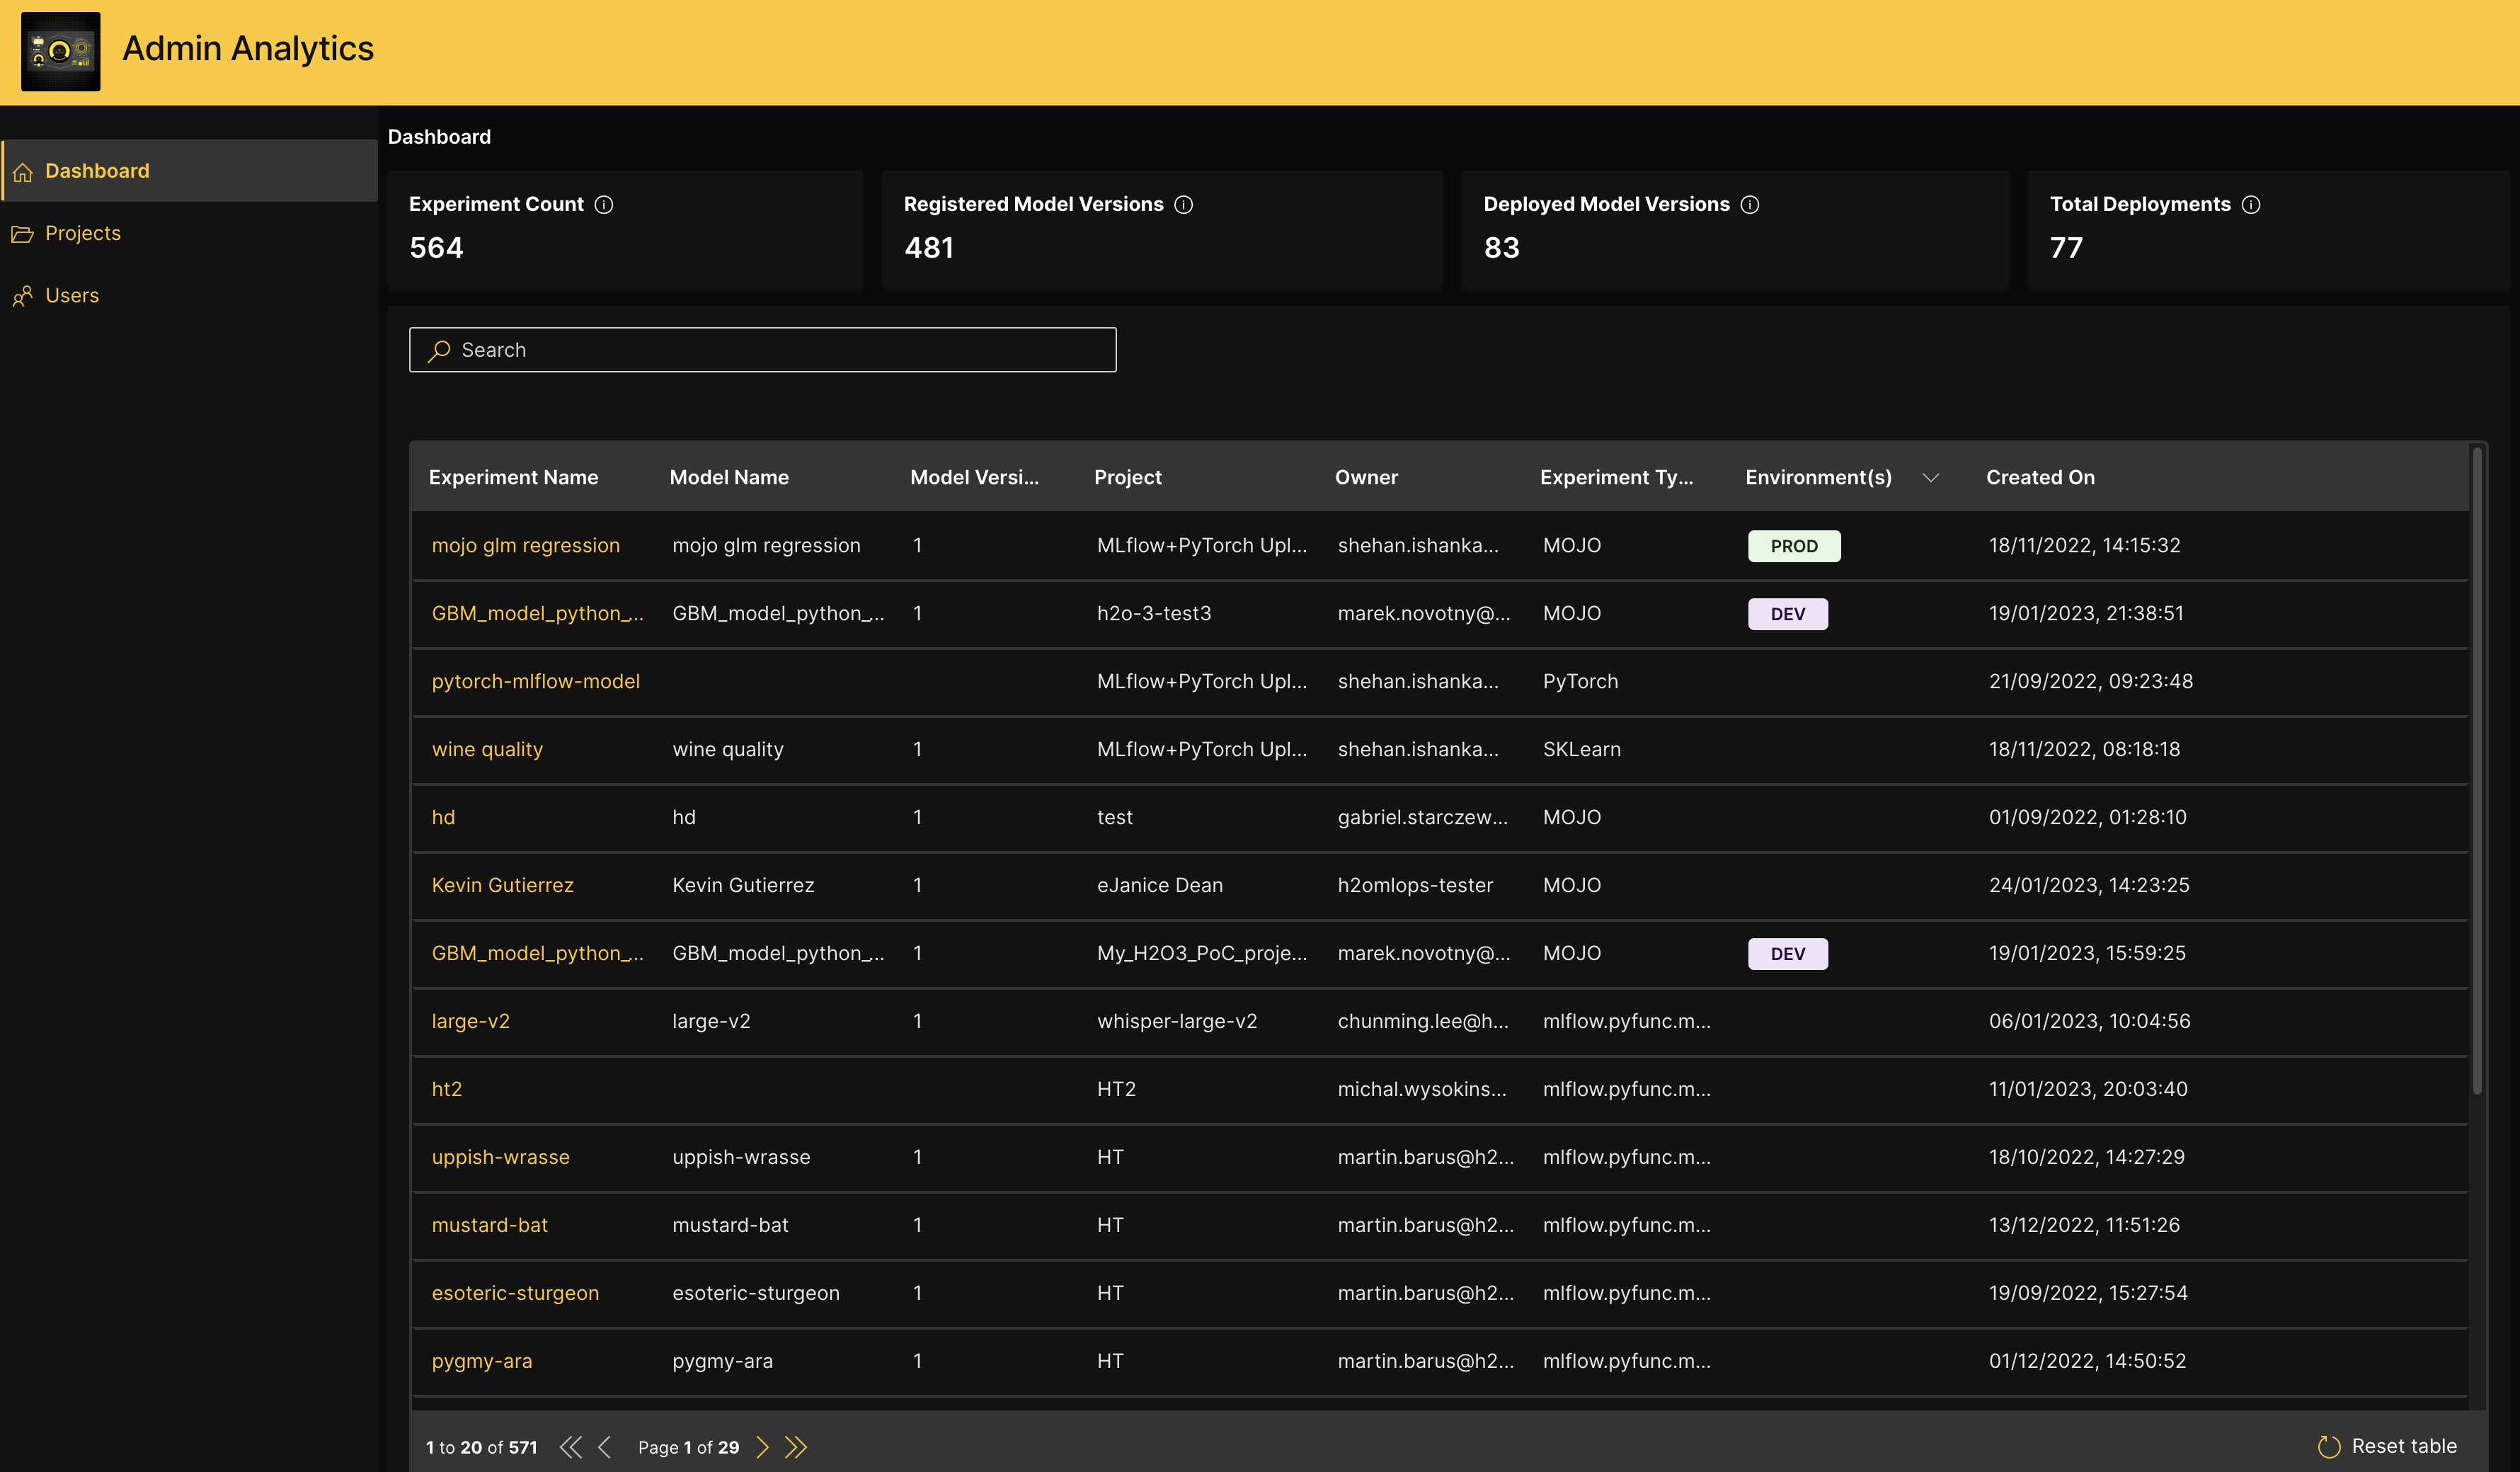Click the PROD environment badge
This screenshot has width=2520, height=1472.
point(1794,546)
